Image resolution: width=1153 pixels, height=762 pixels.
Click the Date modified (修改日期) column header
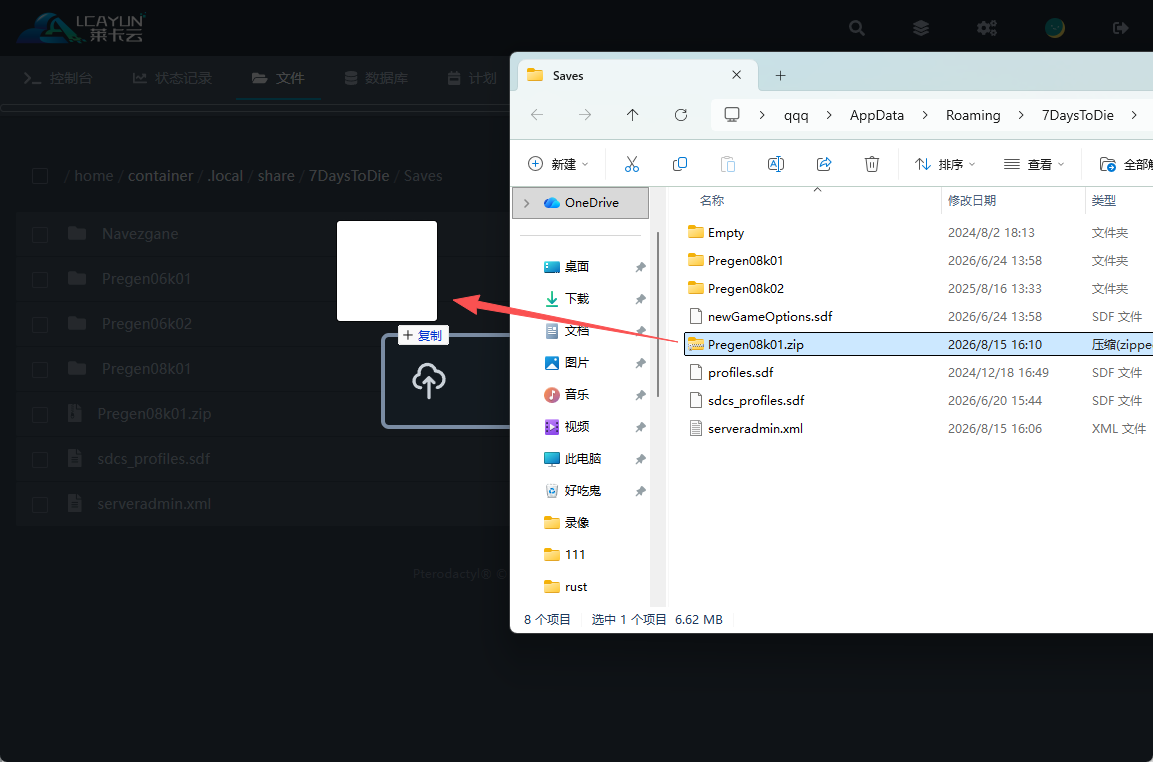pyautogui.click(x=972, y=200)
